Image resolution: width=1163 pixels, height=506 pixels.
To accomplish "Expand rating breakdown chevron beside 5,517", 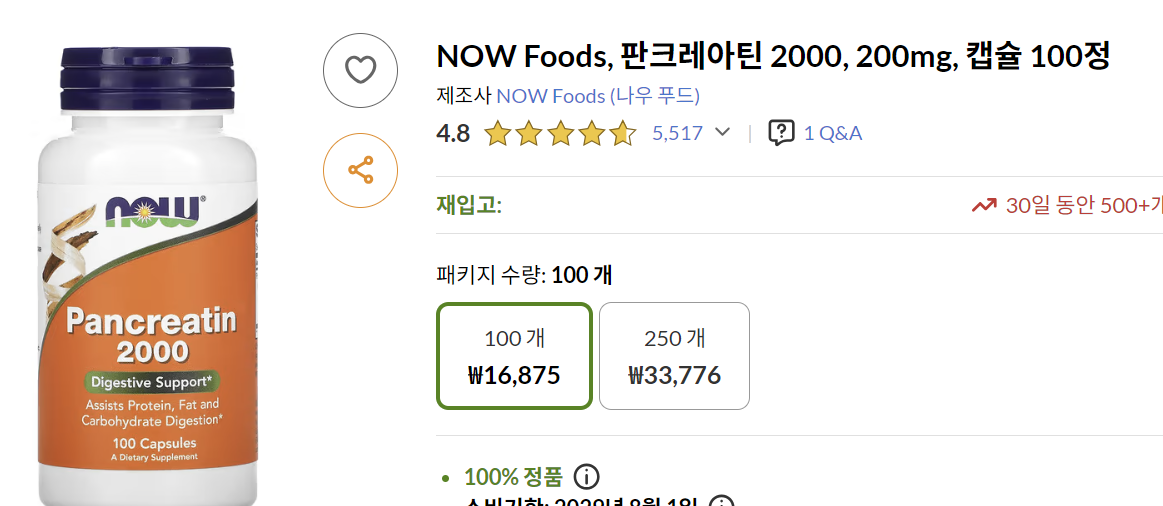I will [x=723, y=133].
